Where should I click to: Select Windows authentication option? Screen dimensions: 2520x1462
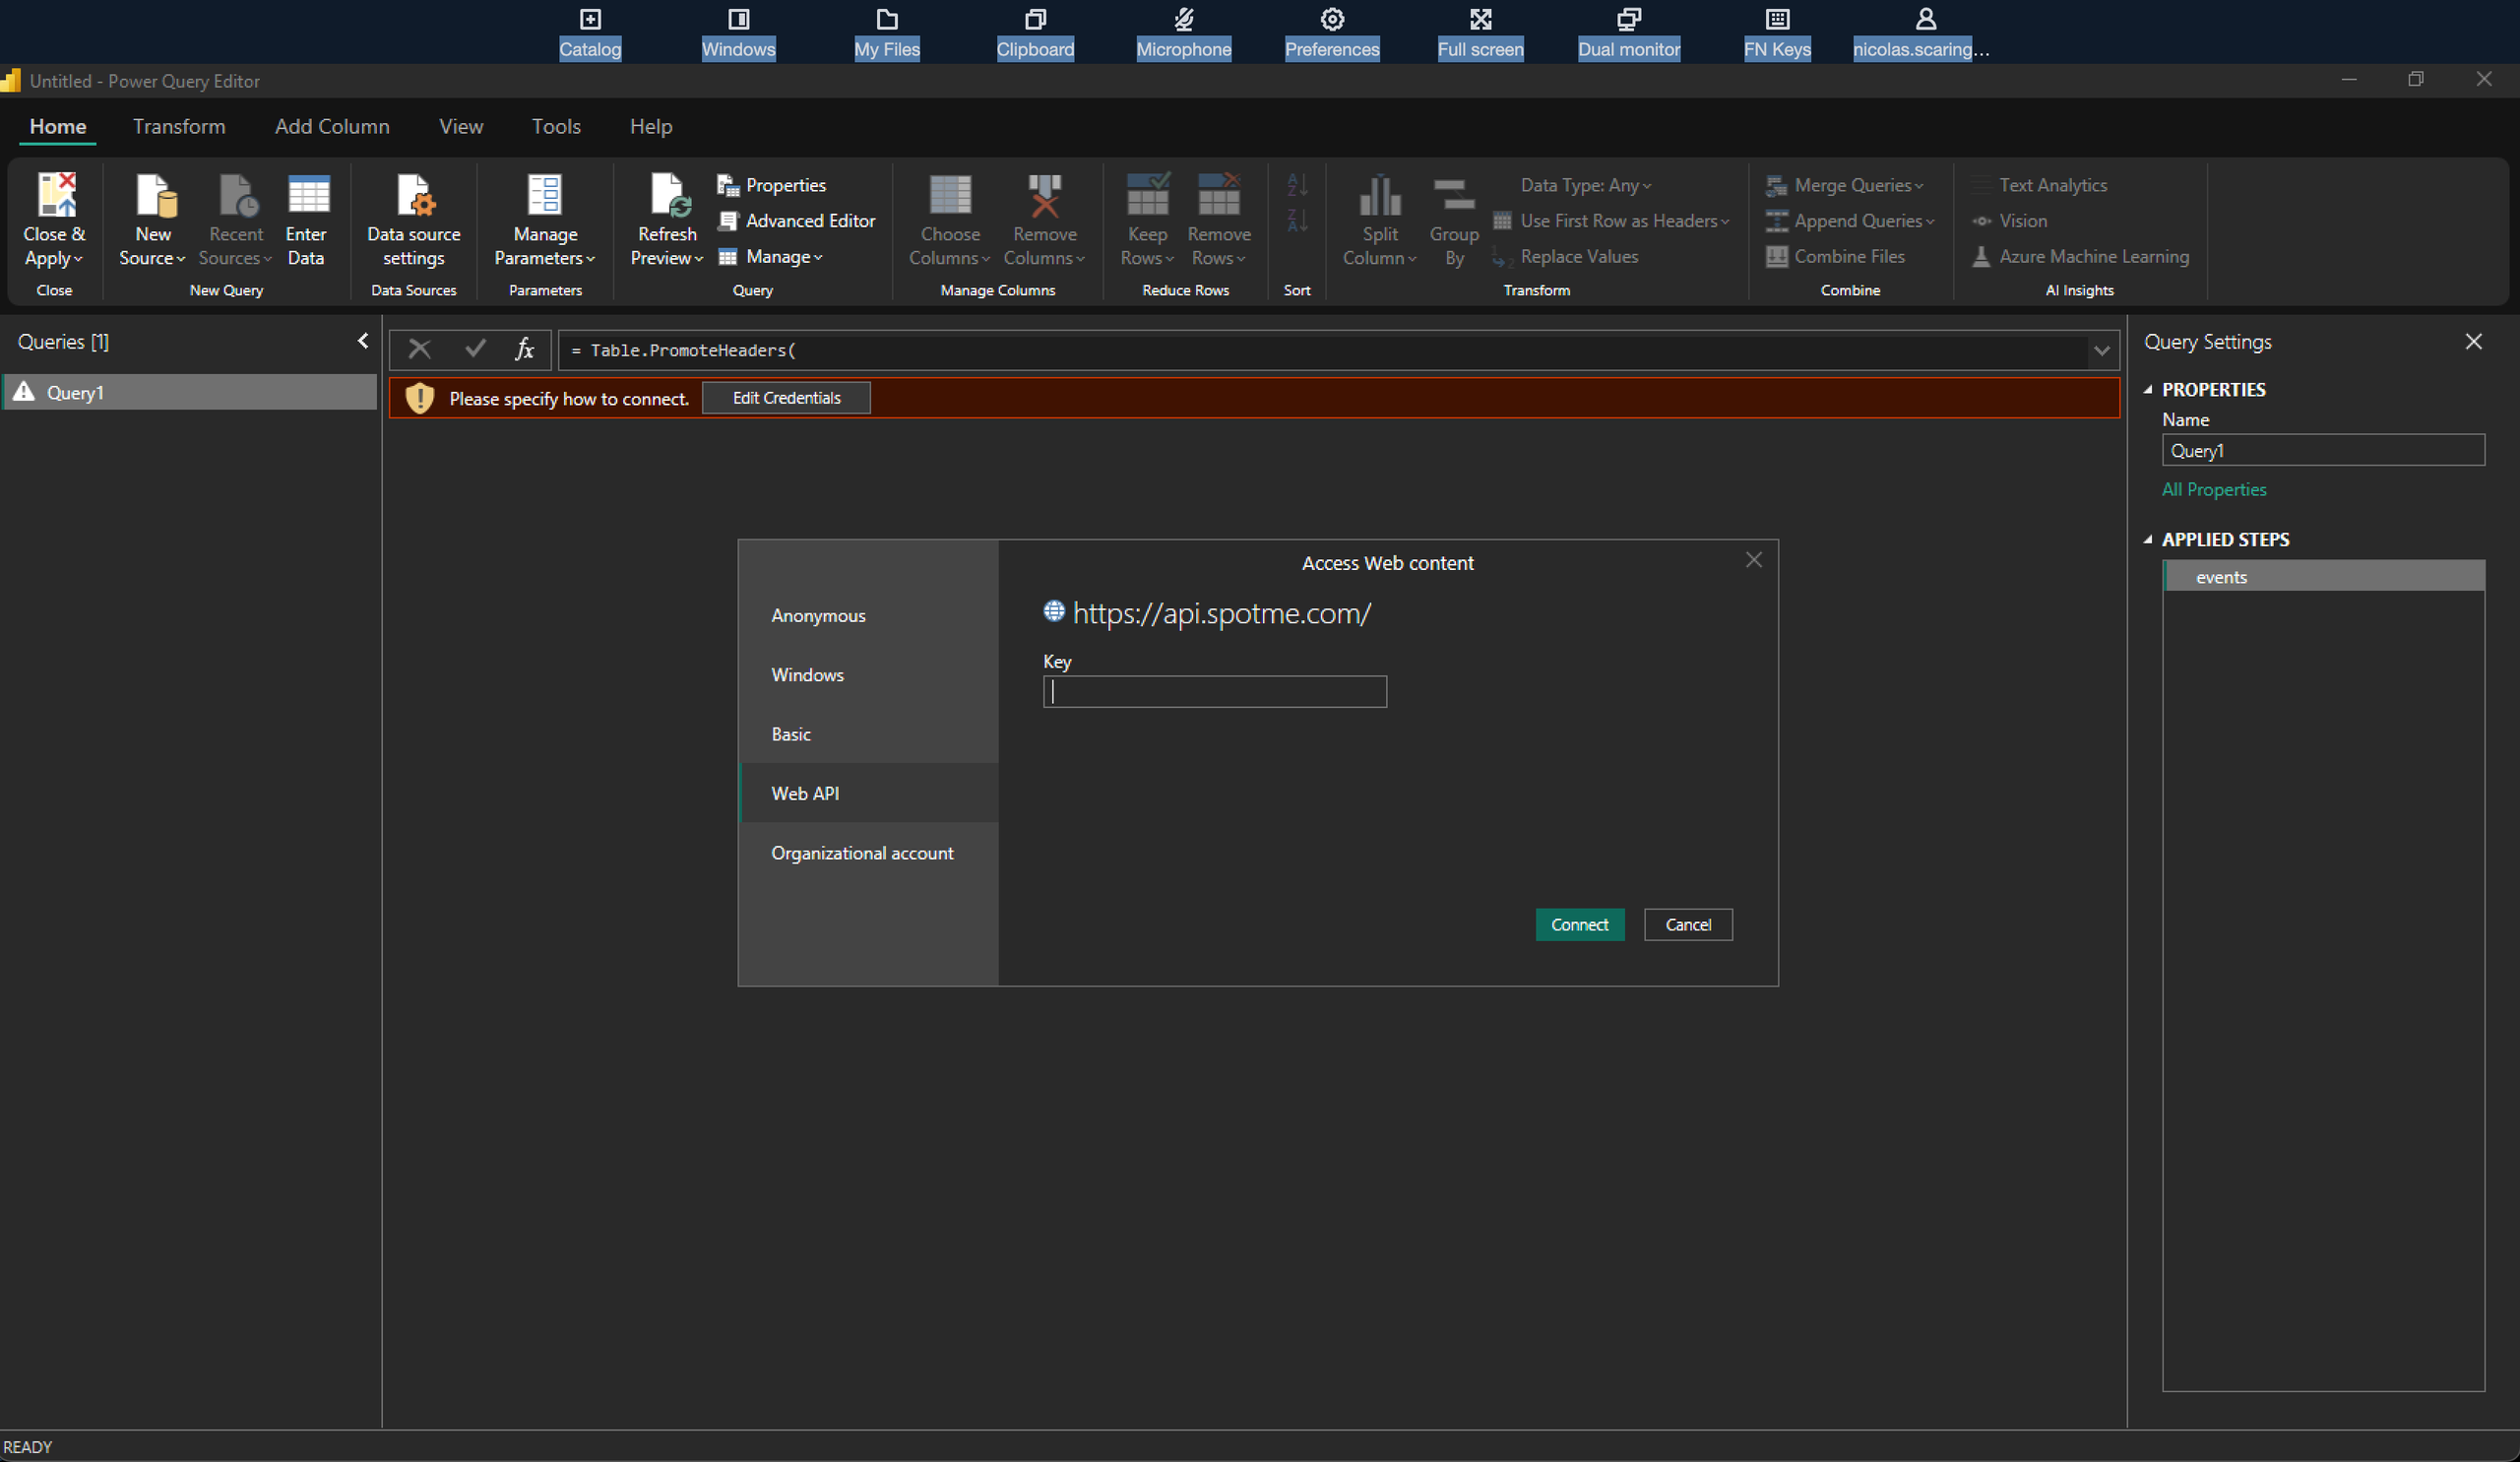[868, 675]
